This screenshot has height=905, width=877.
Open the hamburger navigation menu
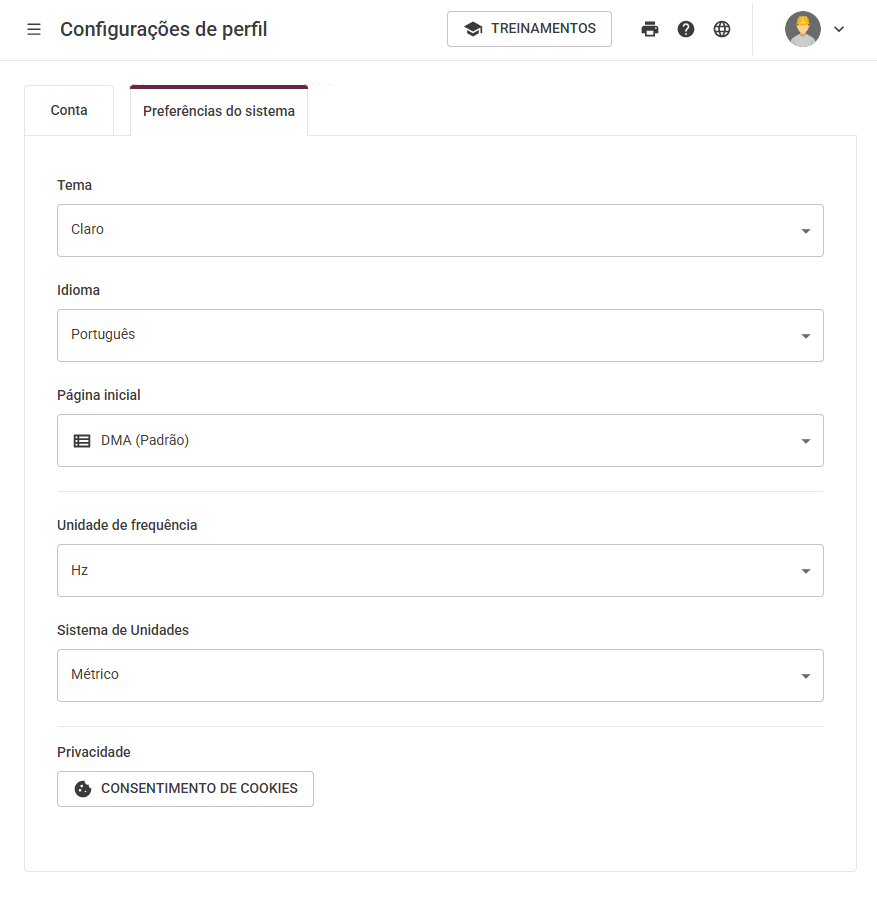click(34, 29)
